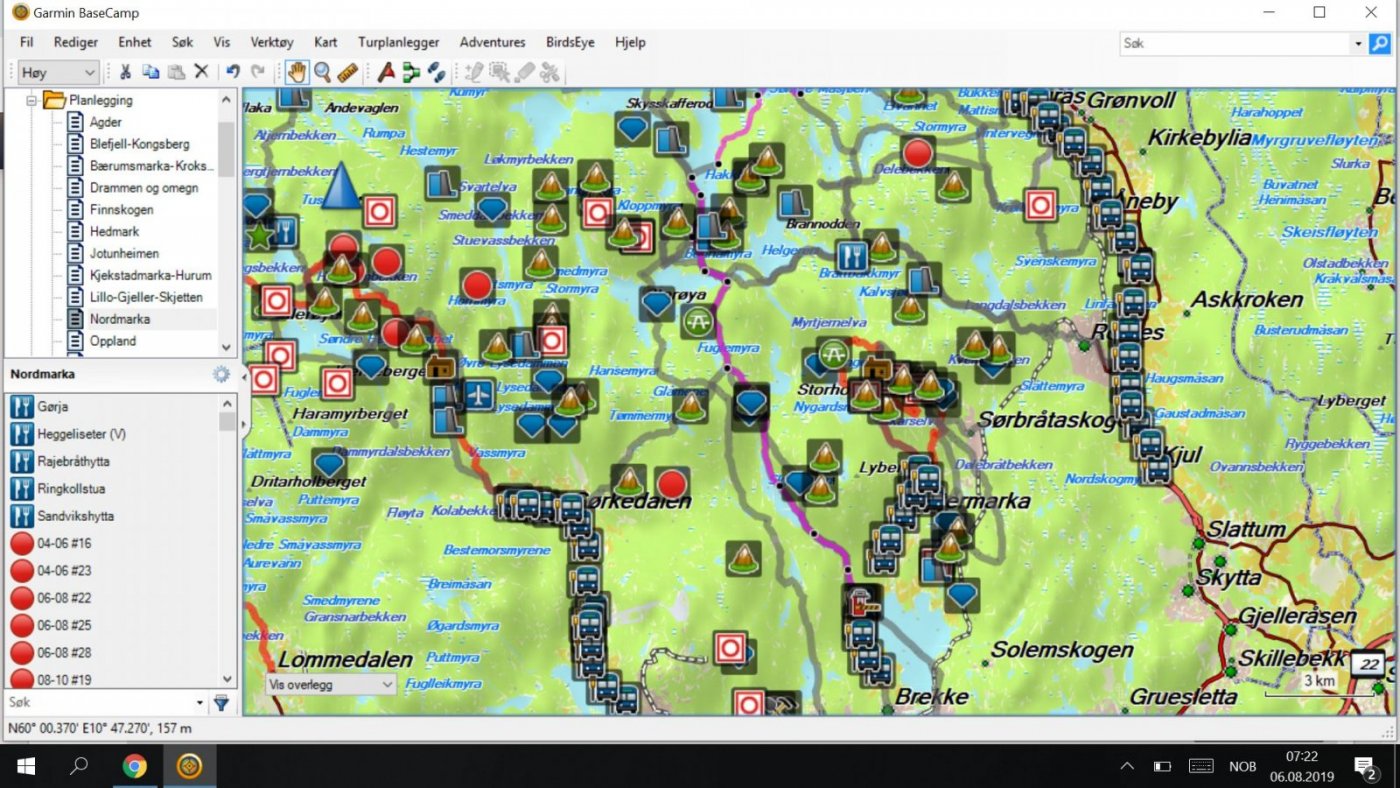The height and width of the screenshot is (788, 1400).
Task: Select the Agder list in tree
Action: coord(106,122)
